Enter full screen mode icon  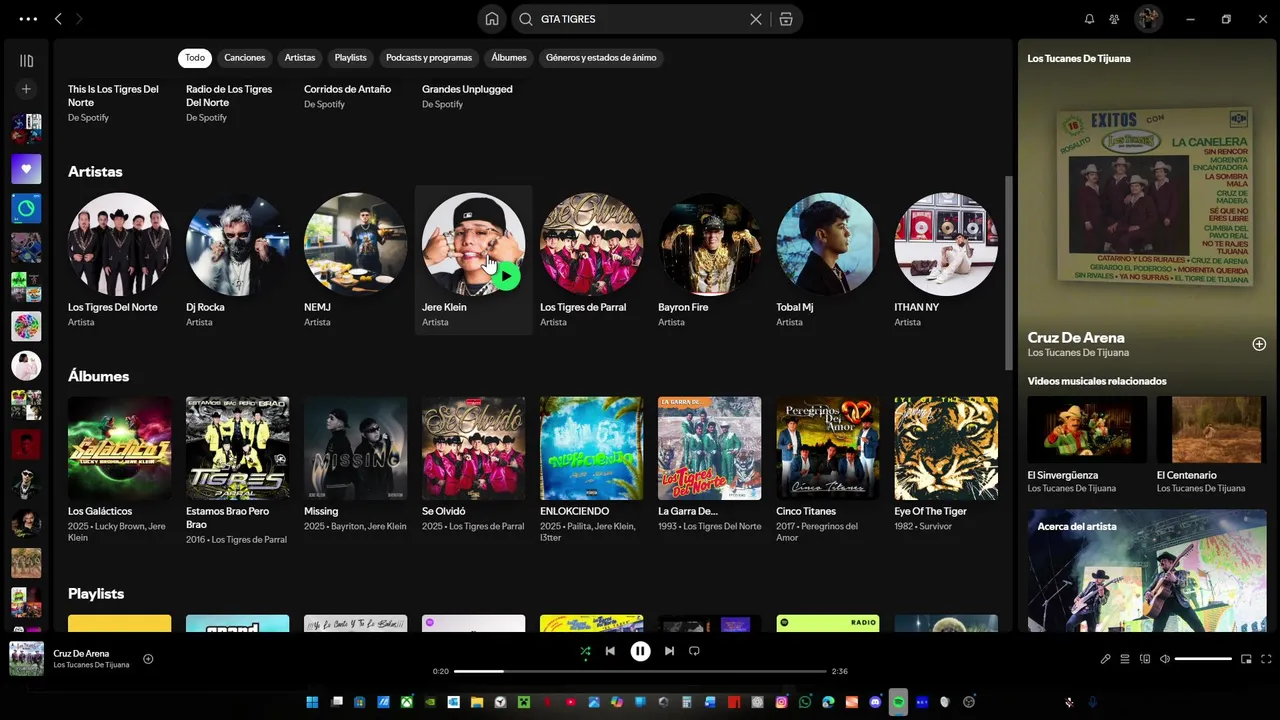[x=1266, y=659]
